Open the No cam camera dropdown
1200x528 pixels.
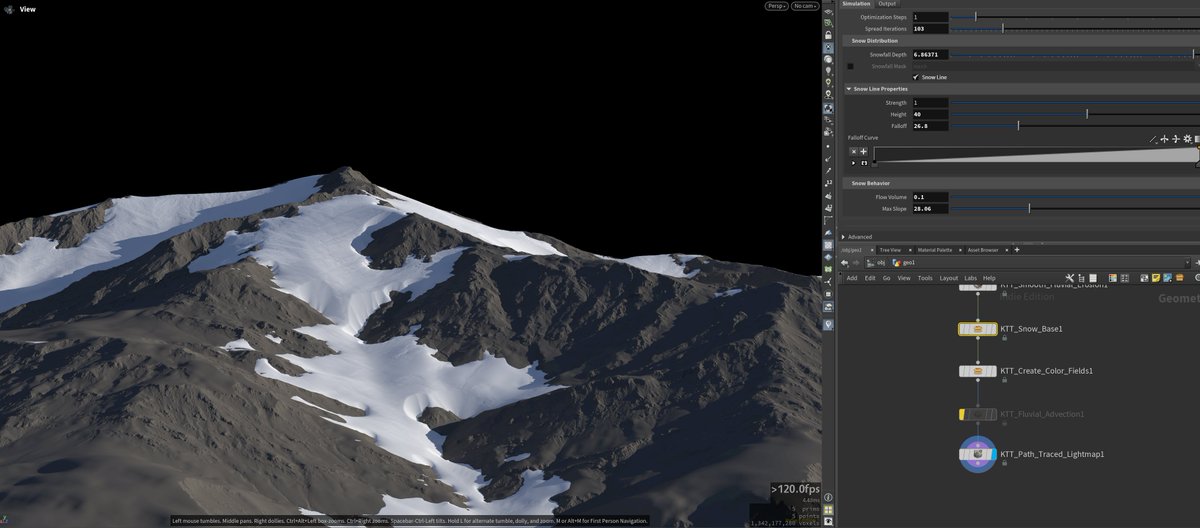(x=804, y=6)
